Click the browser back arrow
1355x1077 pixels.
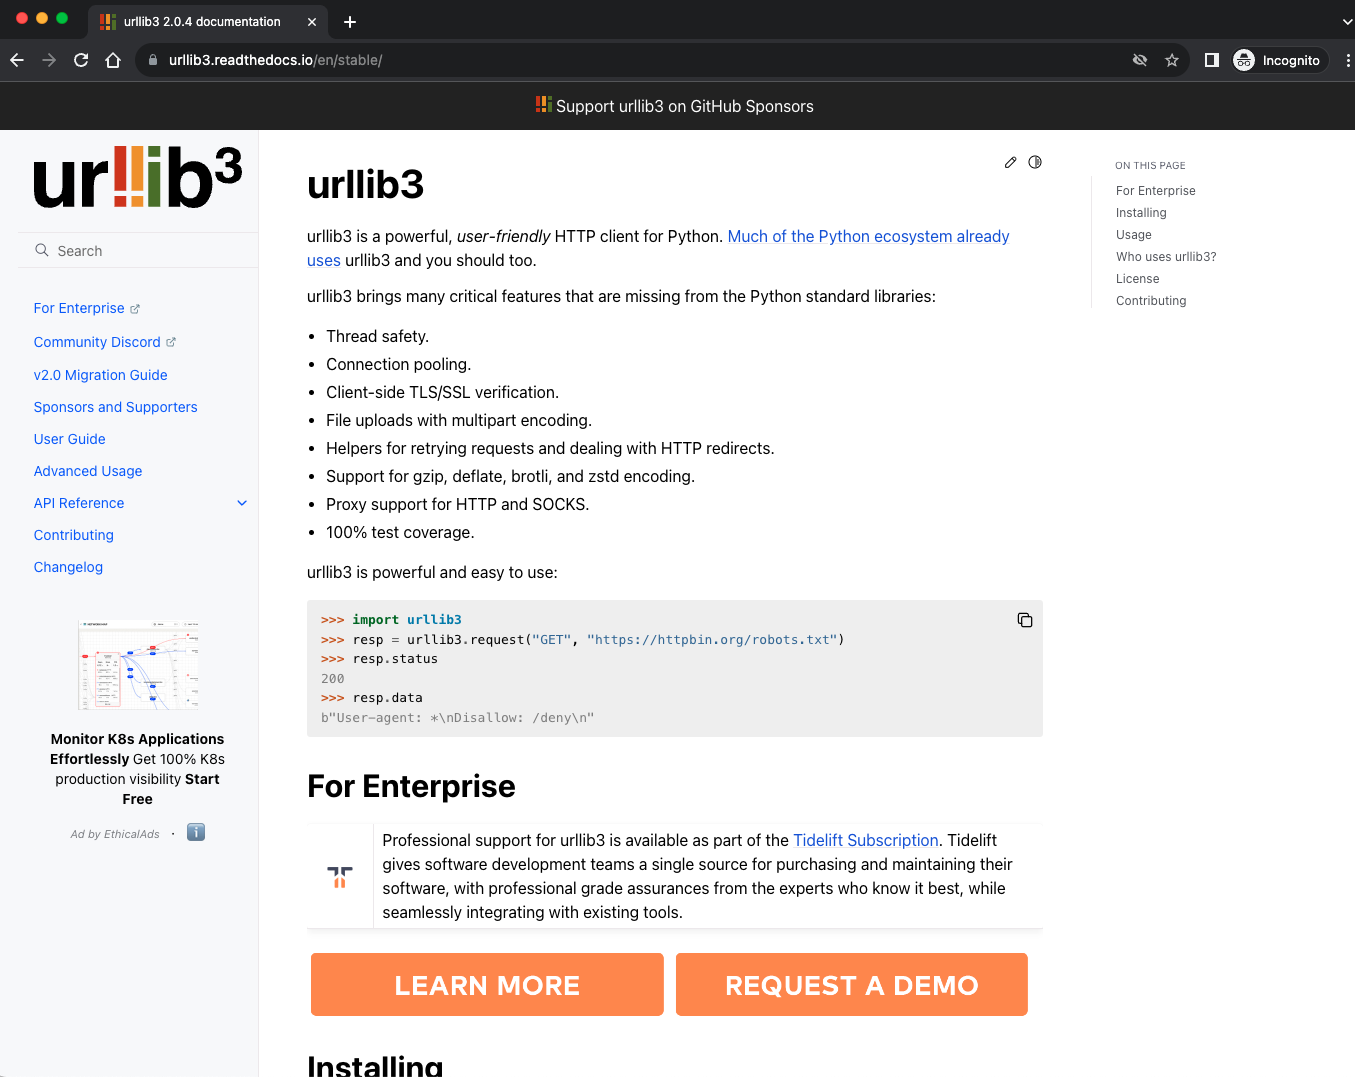[x=17, y=60]
